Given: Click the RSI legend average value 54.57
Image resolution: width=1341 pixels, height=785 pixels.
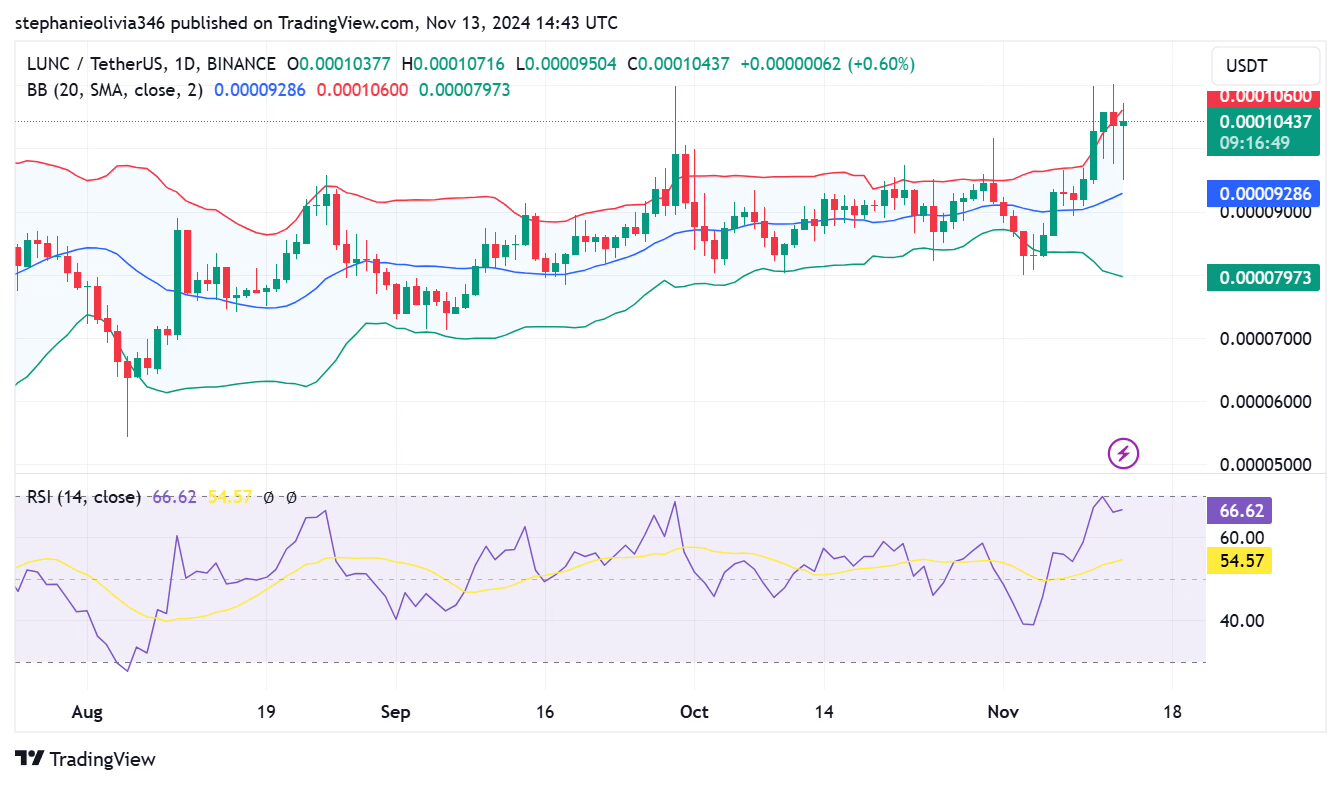Looking at the screenshot, I should 230,497.
